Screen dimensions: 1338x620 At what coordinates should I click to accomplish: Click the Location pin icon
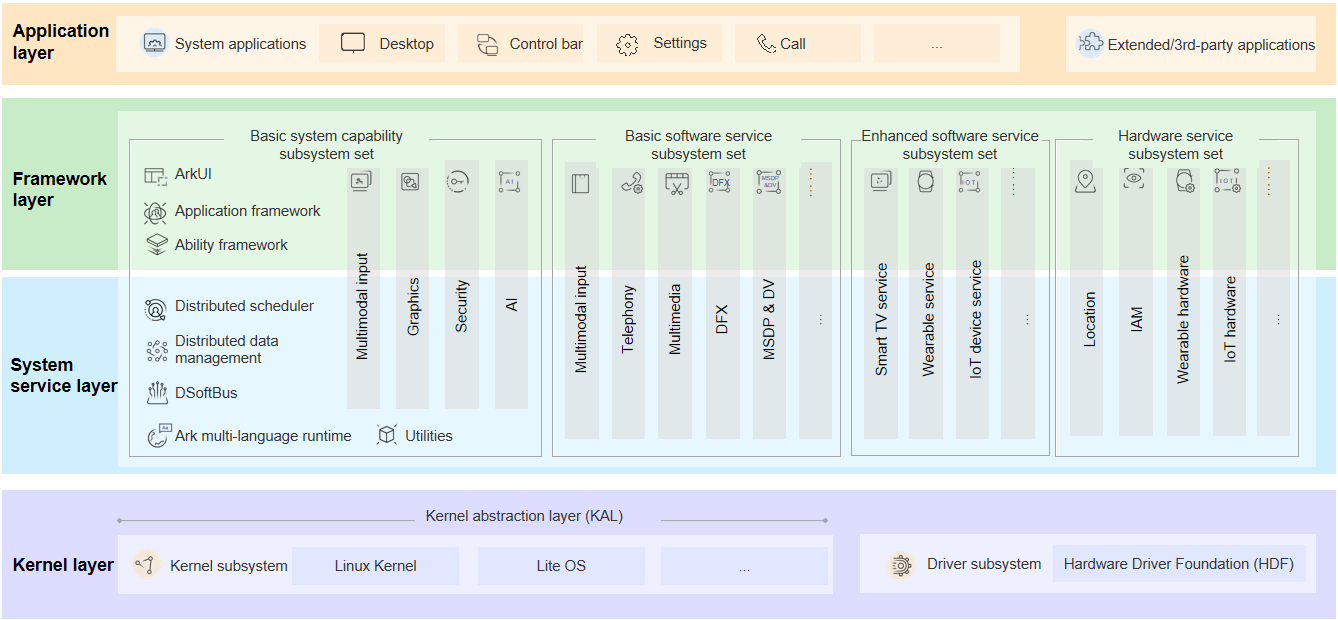[x=1085, y=181]
